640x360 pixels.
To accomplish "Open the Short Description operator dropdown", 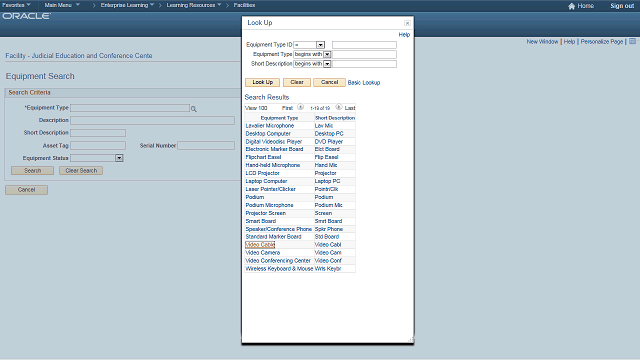I will tap(327, 64).
